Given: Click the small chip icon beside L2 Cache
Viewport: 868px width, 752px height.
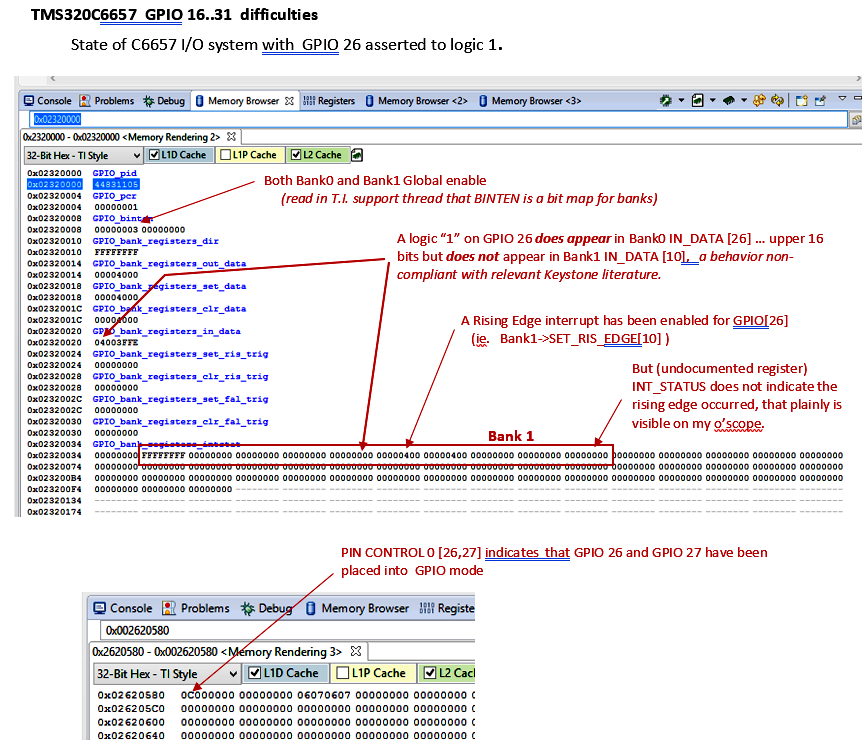Looking at the screenshot, I should click(x=357, y=155).
